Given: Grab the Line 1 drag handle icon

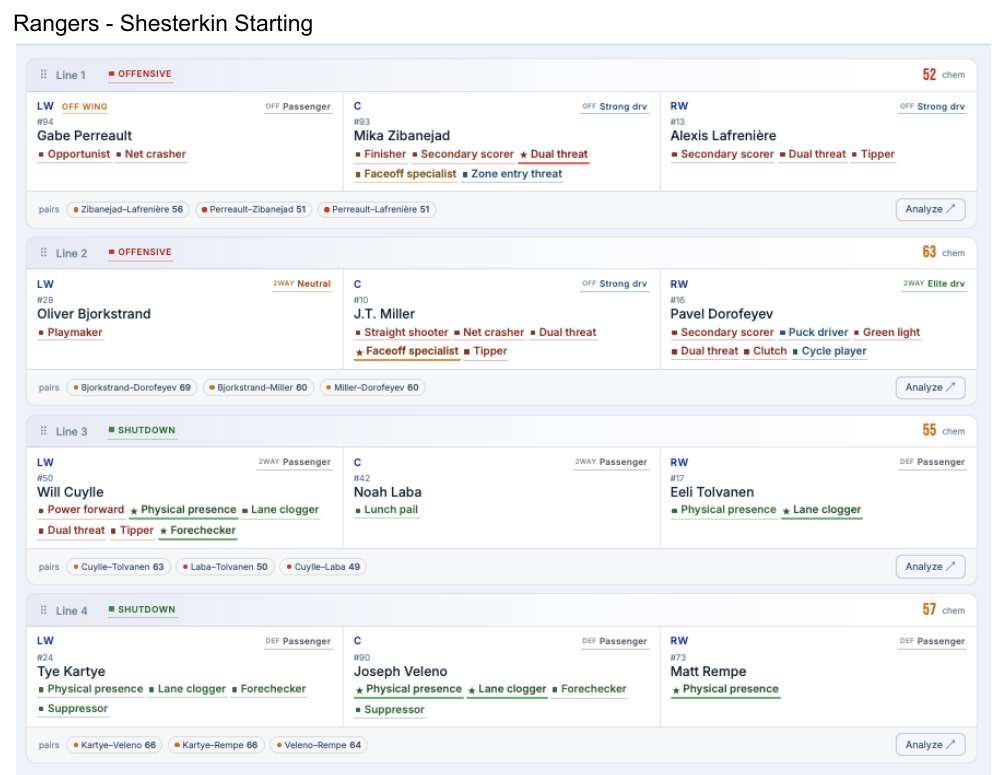Looking at the screenshot, I should click(x=44, y=74).
